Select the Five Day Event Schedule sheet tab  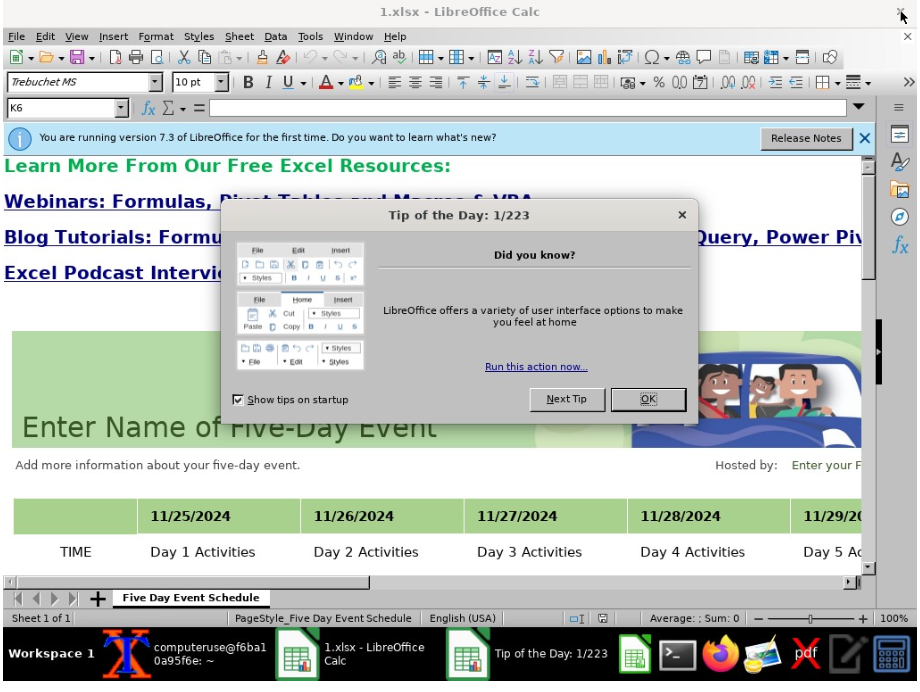click(191, 598)
